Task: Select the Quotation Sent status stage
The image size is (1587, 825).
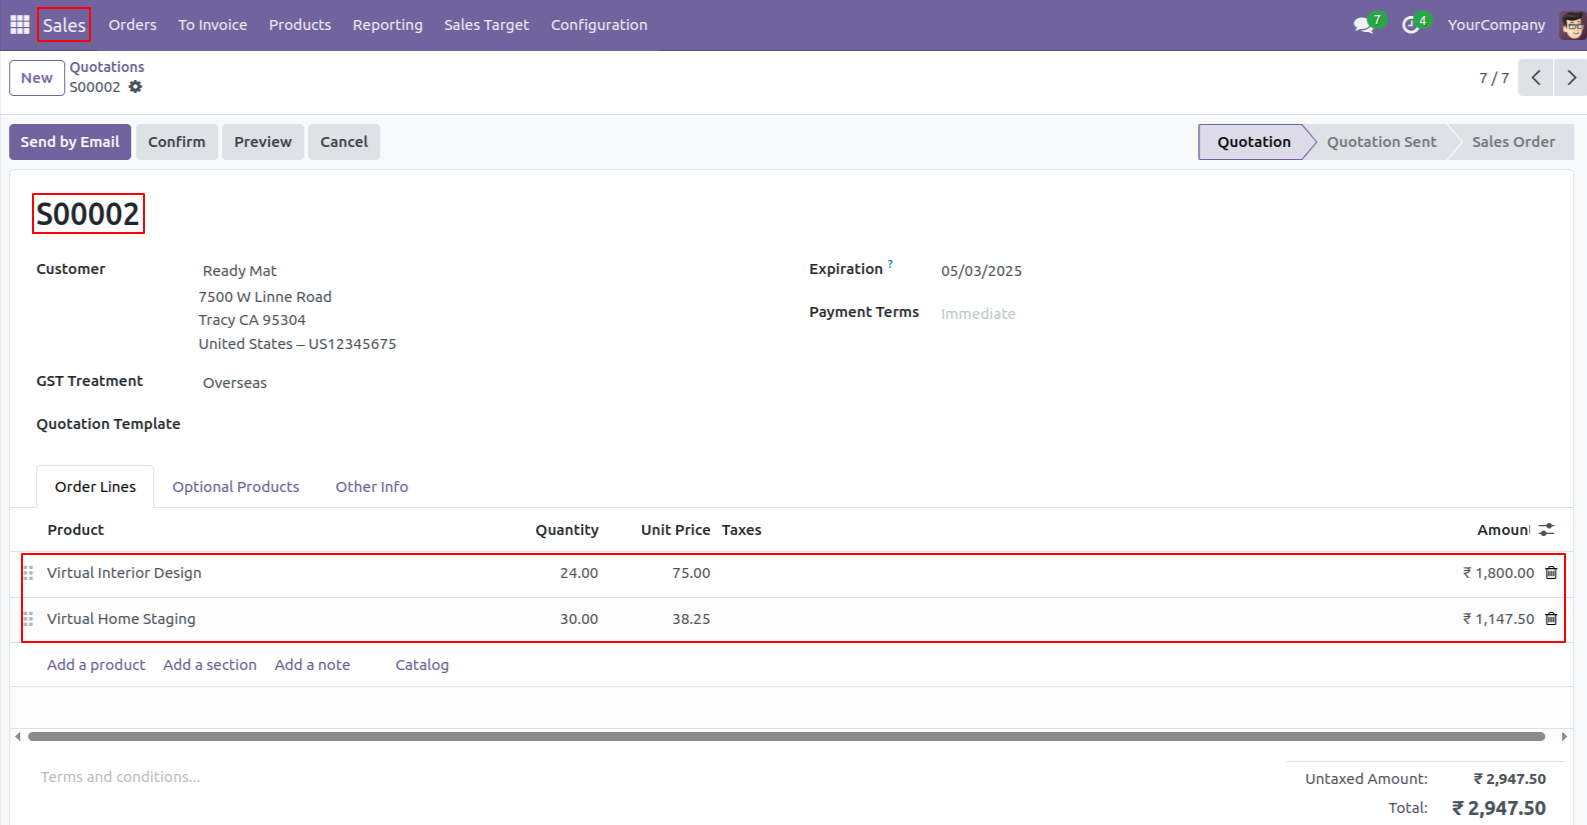Action: (x=1381, y=142)
